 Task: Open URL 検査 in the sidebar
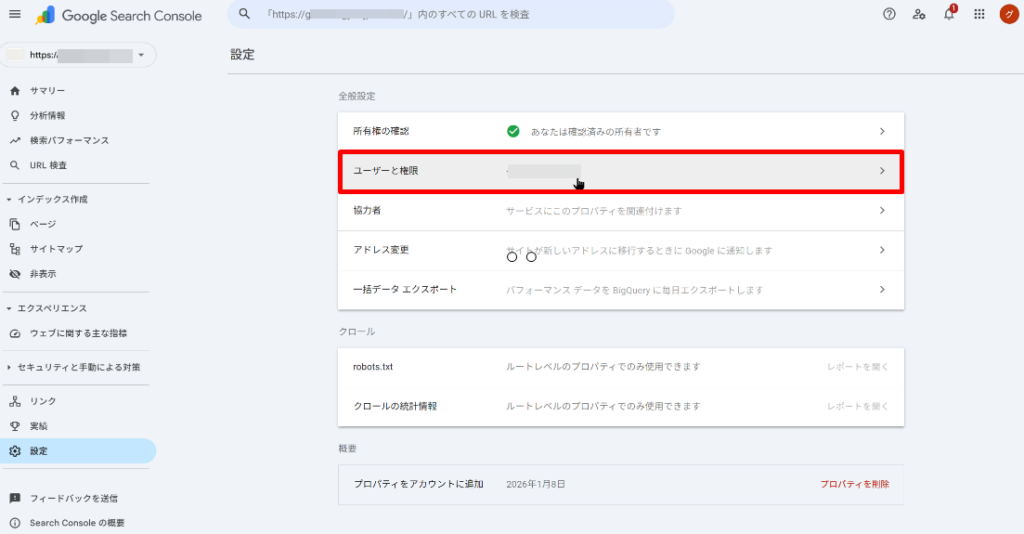(x=48, y=165)
